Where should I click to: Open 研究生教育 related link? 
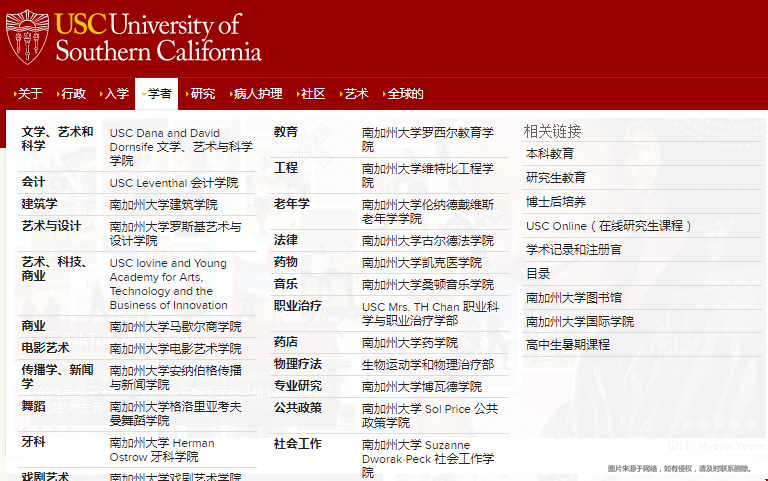pyautogui.click(x=555, y=178)
